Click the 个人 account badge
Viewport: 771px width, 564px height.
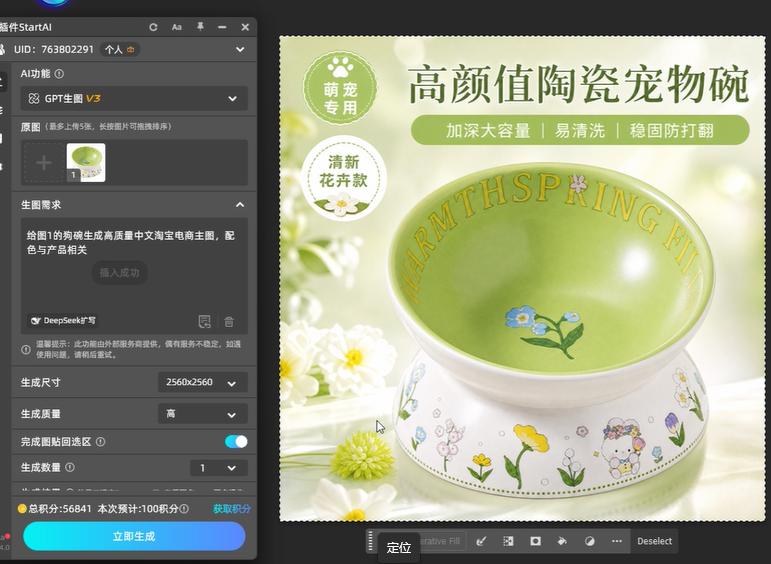tap(120, 49)
